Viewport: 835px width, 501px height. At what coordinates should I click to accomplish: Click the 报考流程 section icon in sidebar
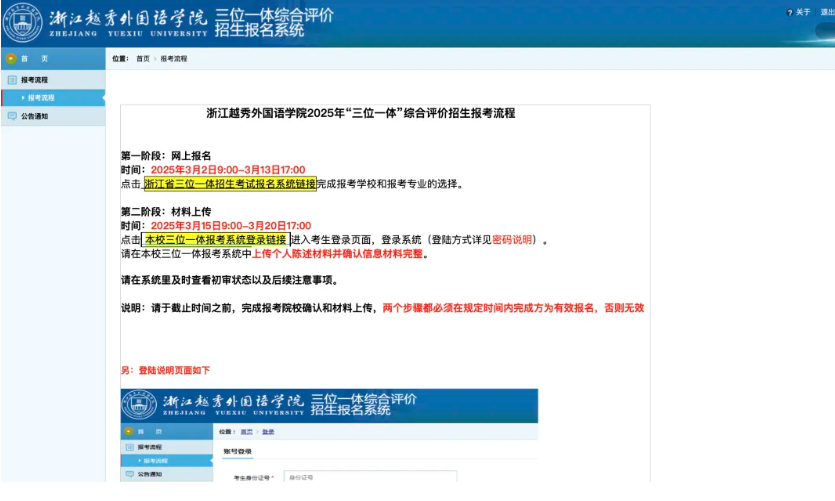[x=12, y=80]
